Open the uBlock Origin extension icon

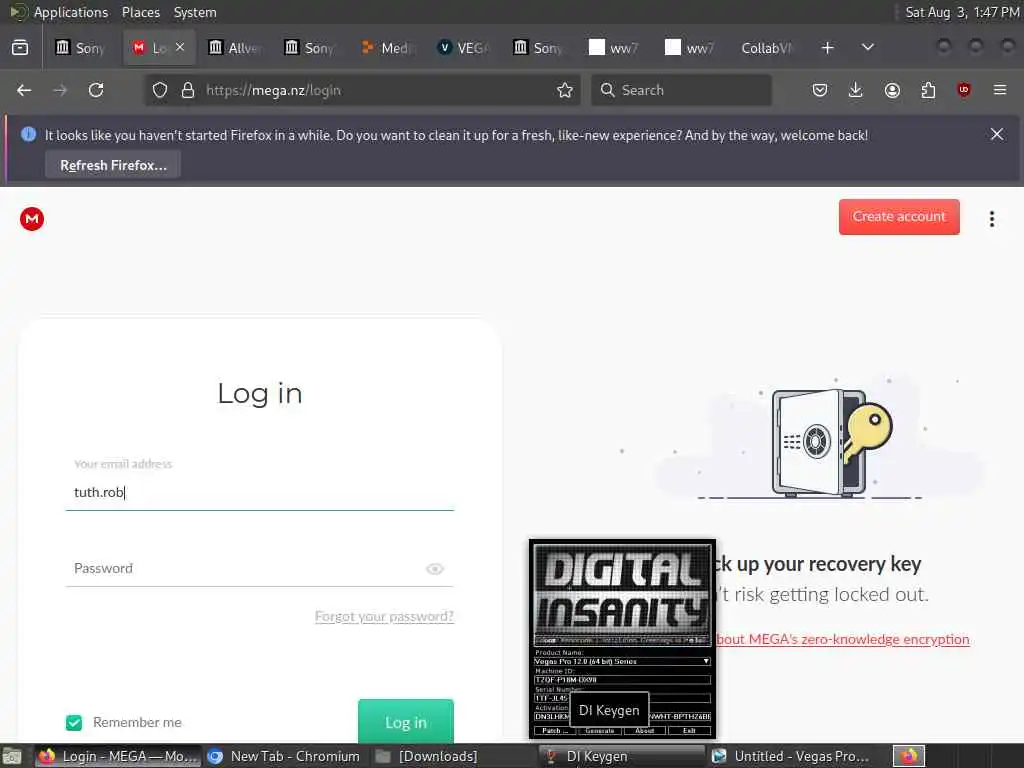click(x=964, y=90)
